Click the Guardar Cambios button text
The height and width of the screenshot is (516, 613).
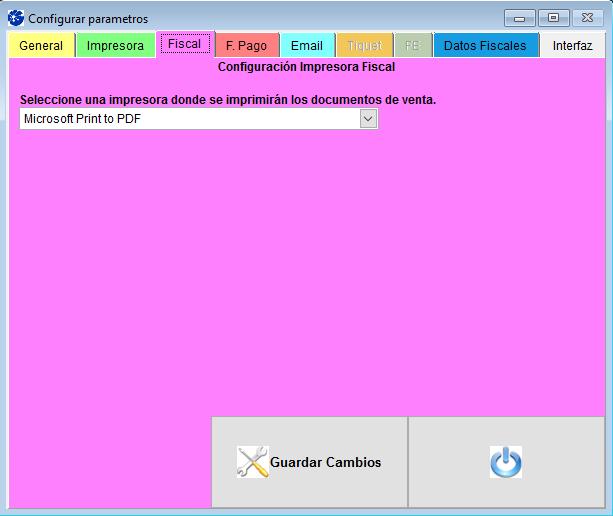325,462
